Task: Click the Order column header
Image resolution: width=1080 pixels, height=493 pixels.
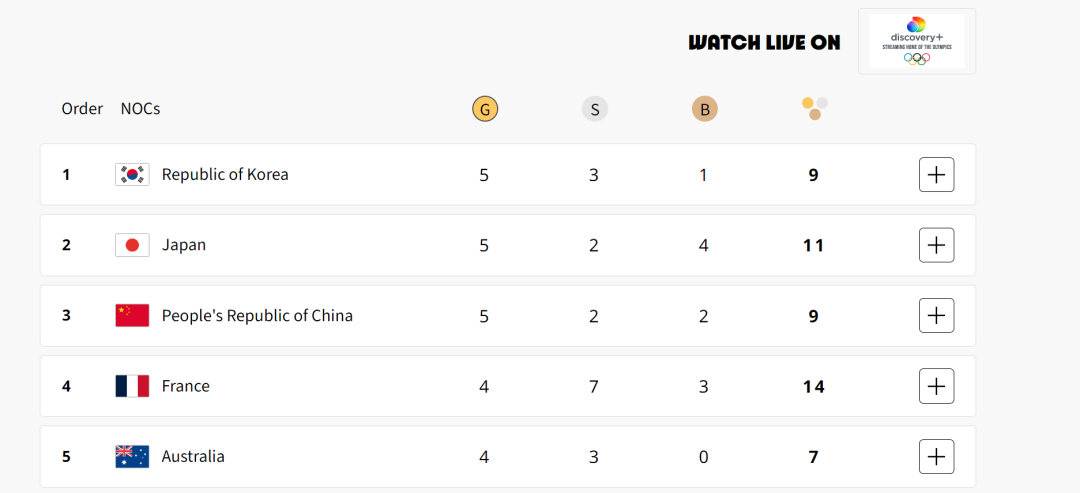Action: pyautogui.click(x=82, y=109)
